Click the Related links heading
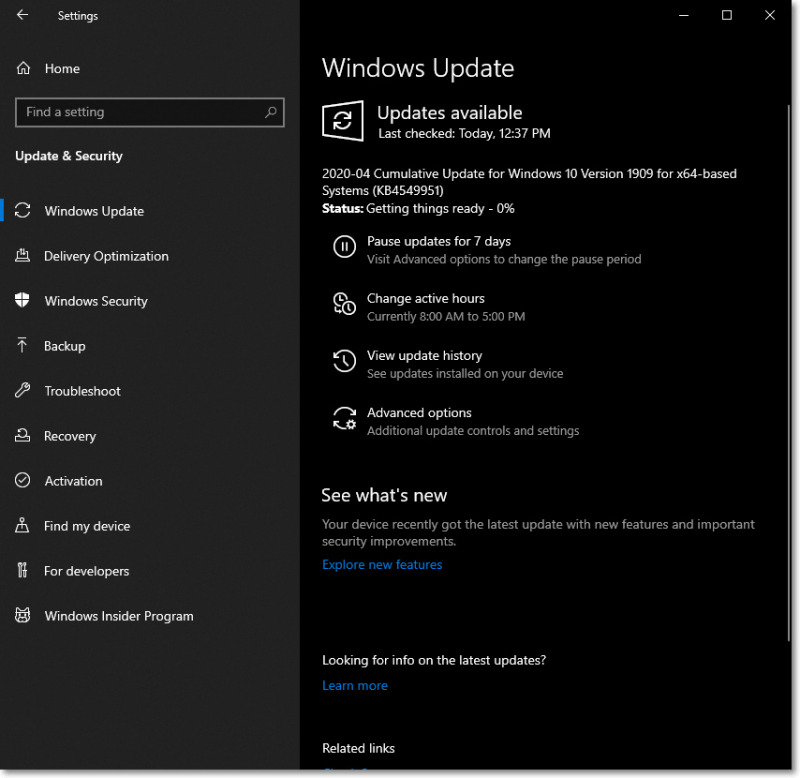Image resolution: width=800 pixels, height=778 pixels. coord(358,748)
